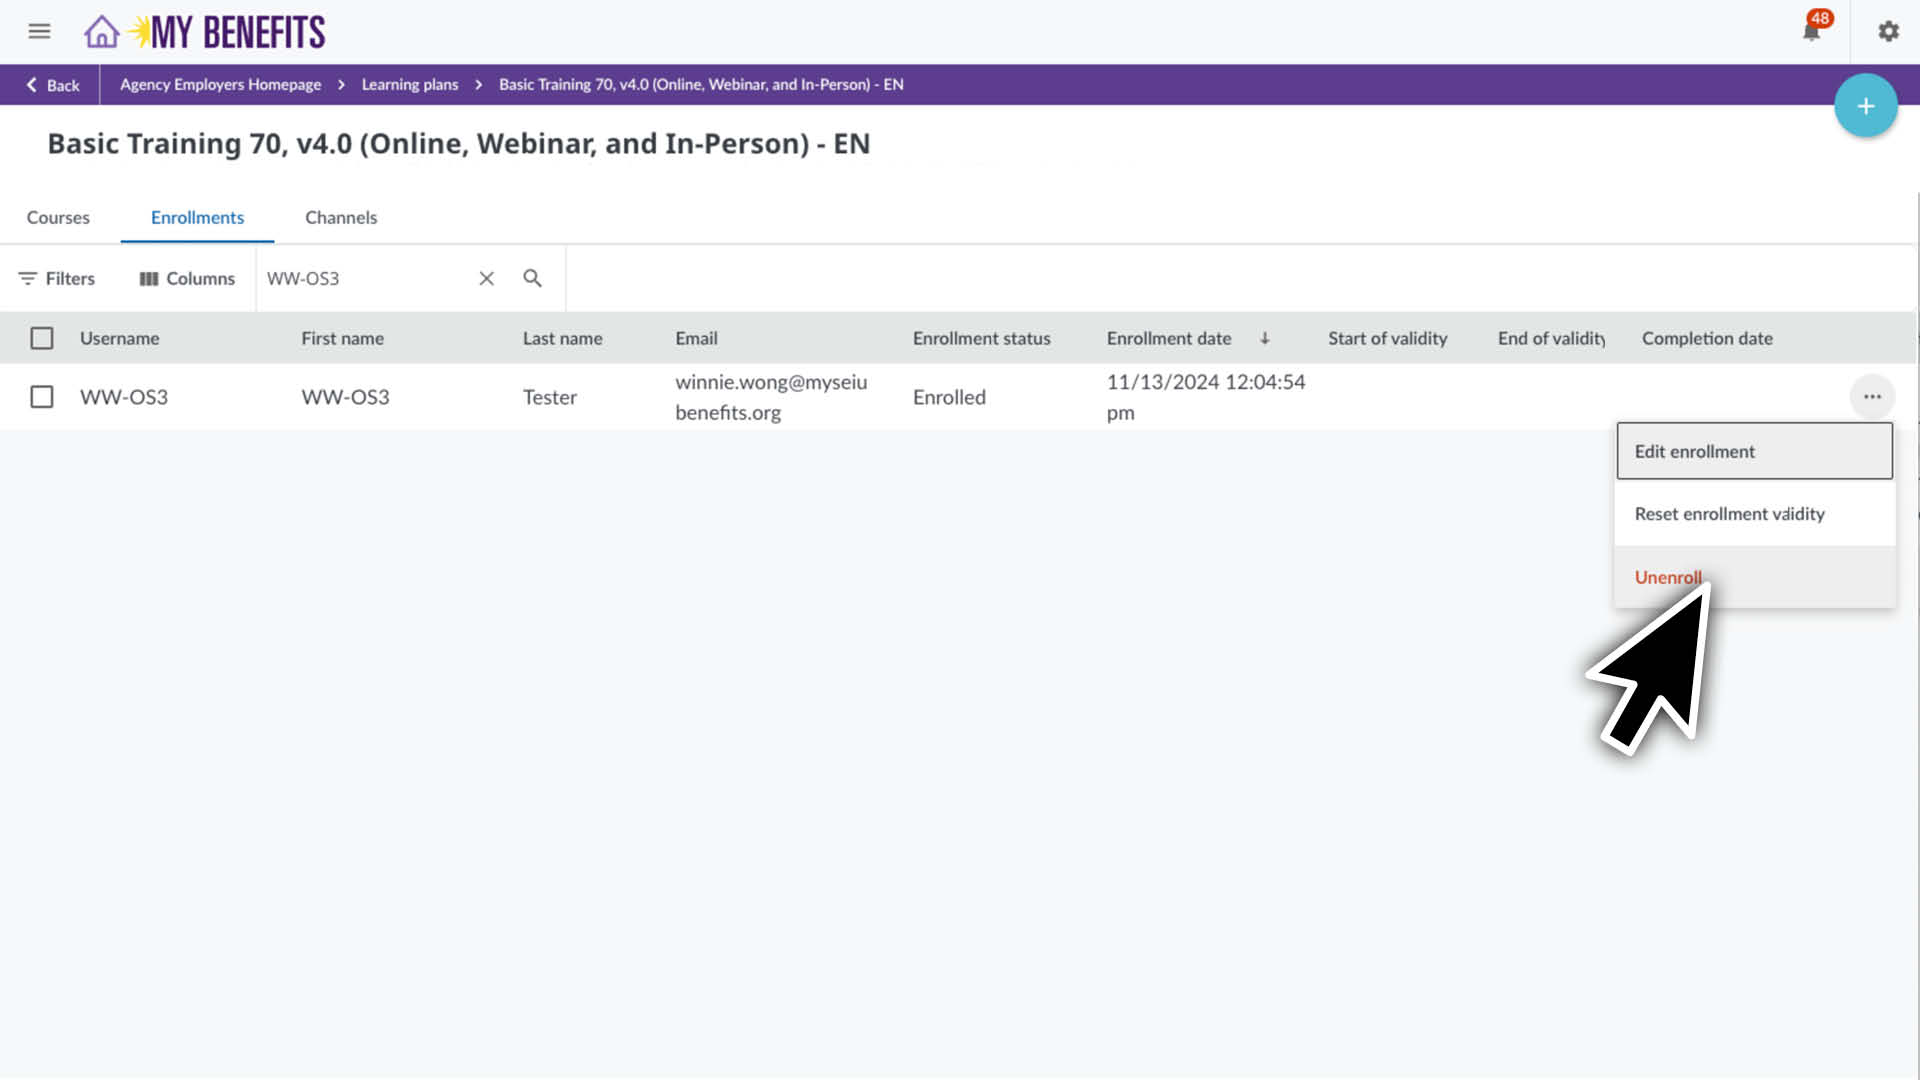Open the hamburger main menu
The width and height of the screenshot is (1920, 1080).
click(x=39, y=32)
